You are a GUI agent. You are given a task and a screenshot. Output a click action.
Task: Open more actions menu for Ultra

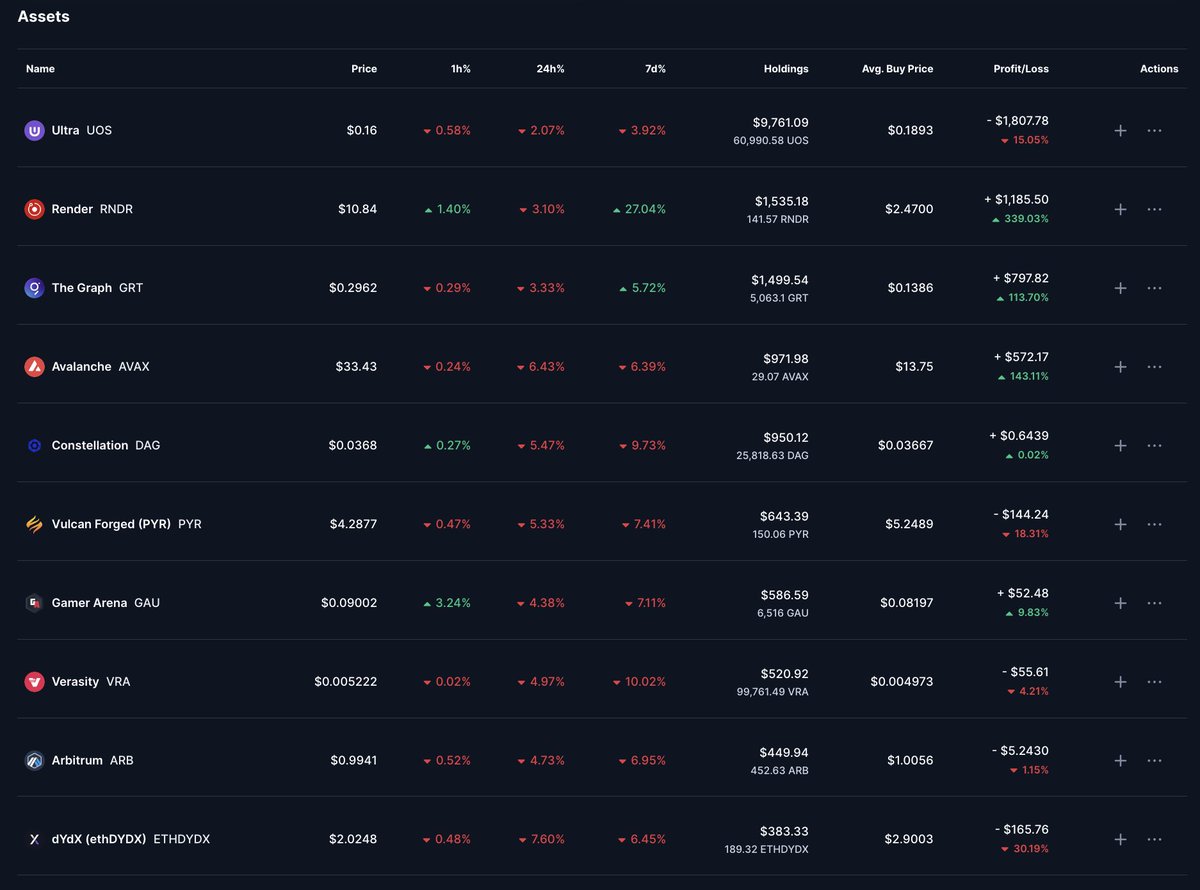[x=1154, y=130]
